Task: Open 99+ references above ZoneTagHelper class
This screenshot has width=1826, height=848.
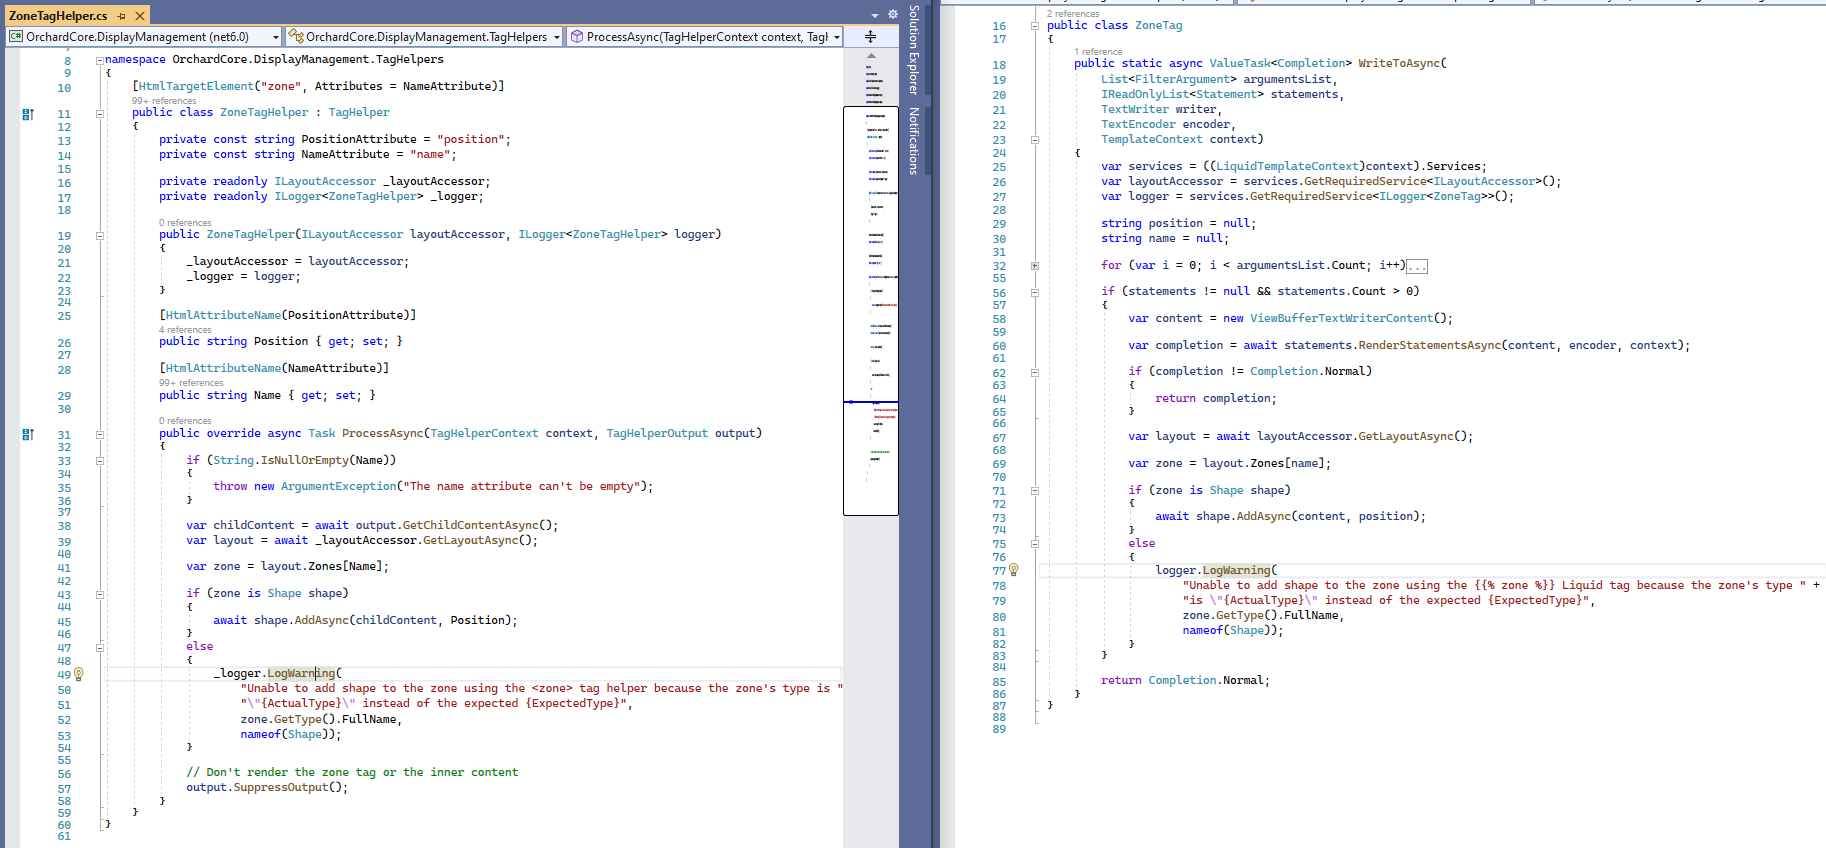Action: (x=164, y=101)
